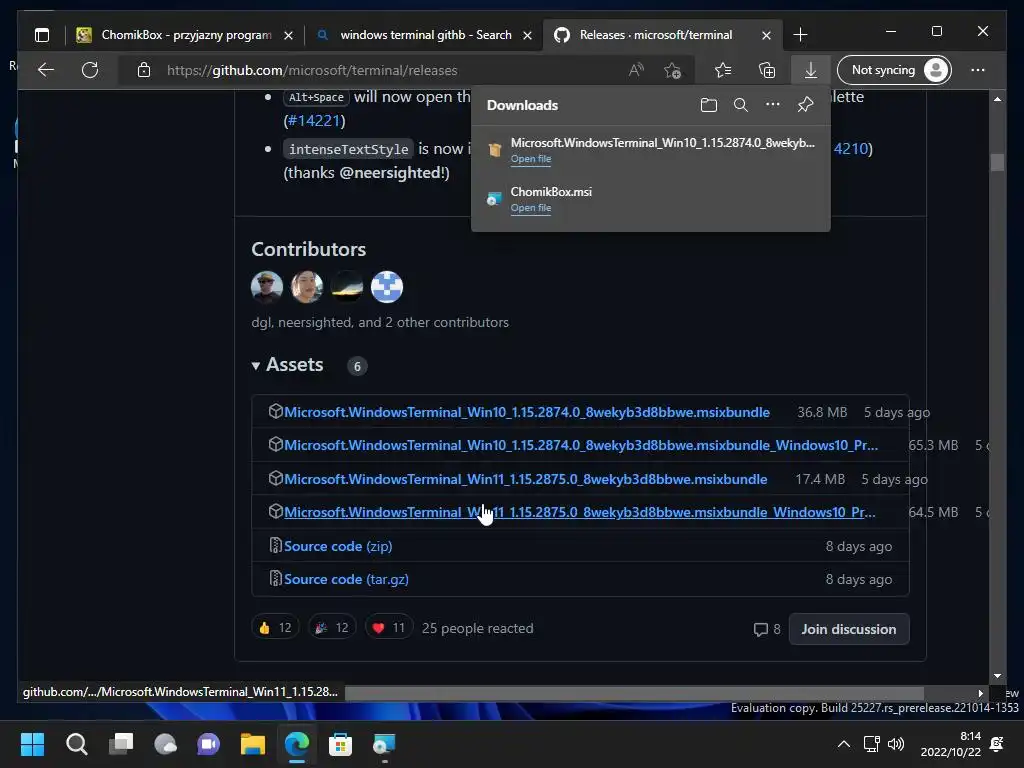This screenshot has height=768, width=1024.
Task: Click the horizontal scrollbar at page bottom
Action: tap(633, 693)
